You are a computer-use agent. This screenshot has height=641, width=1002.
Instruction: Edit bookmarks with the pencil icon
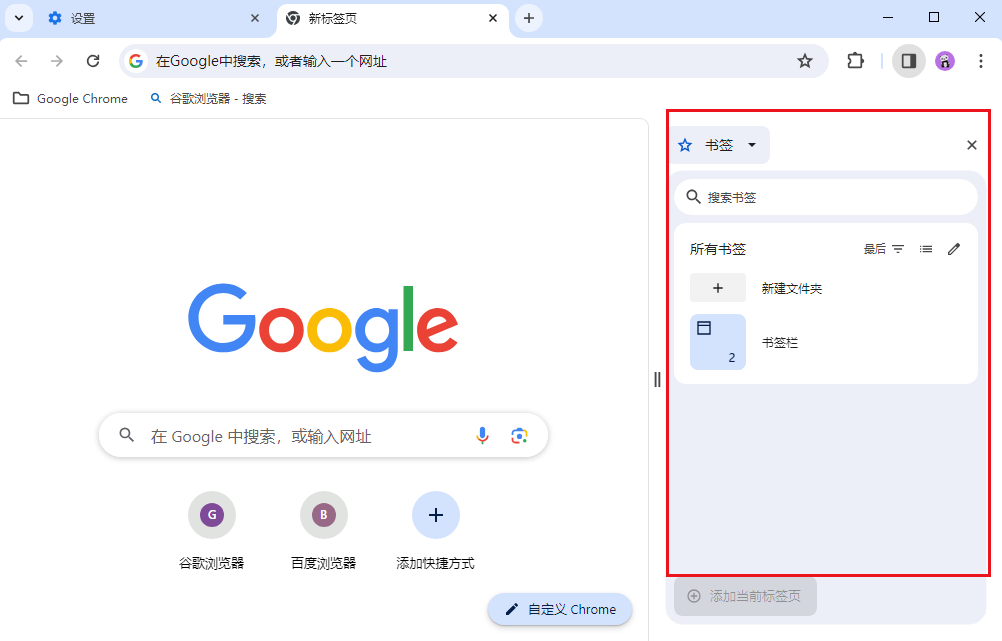click(953, 249)
